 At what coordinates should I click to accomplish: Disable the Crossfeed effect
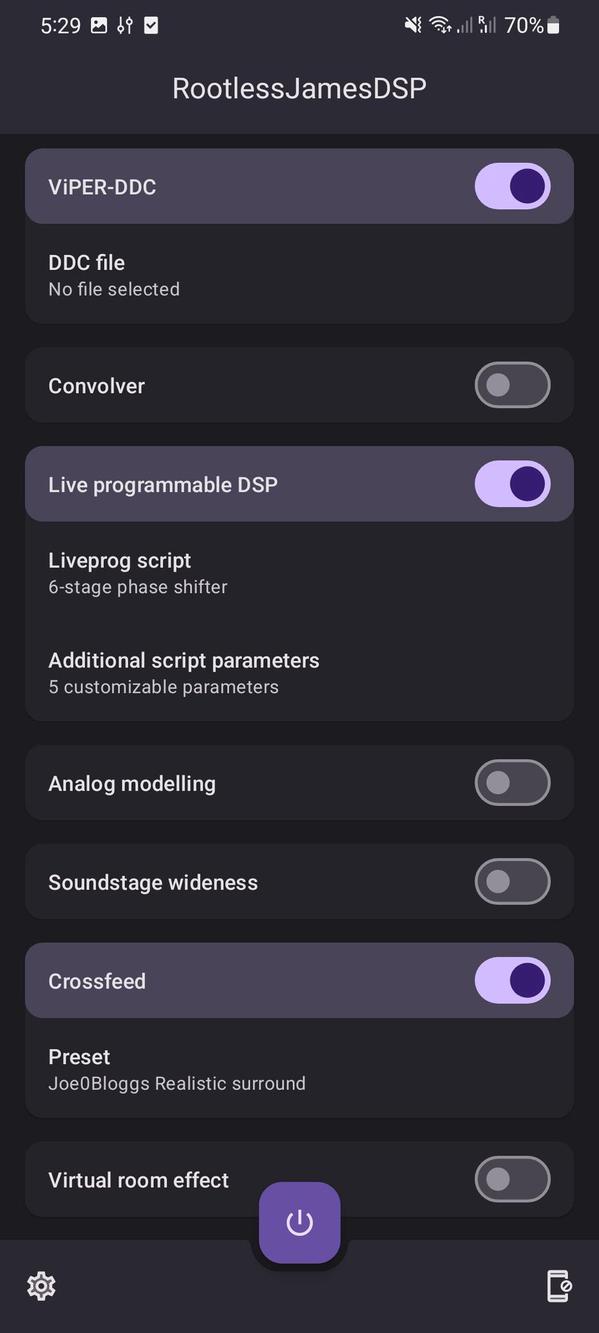tap(512, 980)
